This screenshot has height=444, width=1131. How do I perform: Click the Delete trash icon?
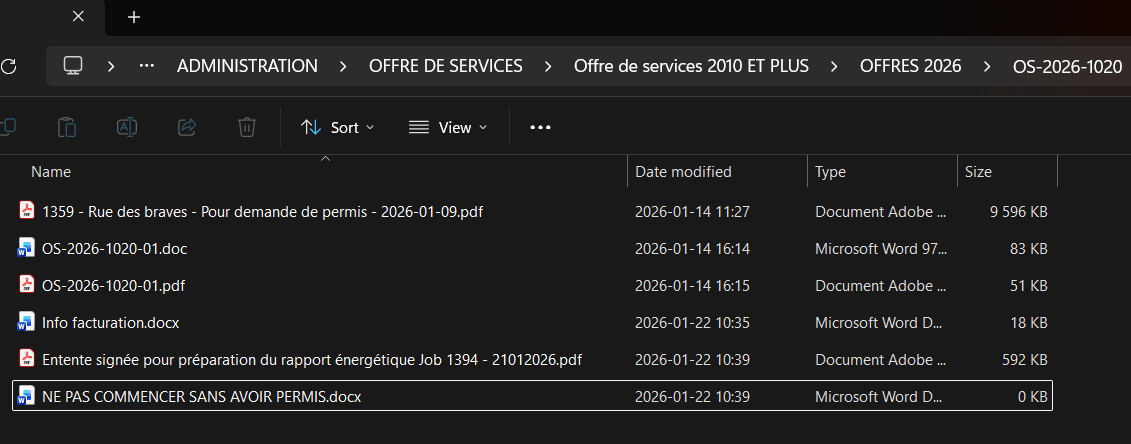pyautogui.click(x=247, y=127)
